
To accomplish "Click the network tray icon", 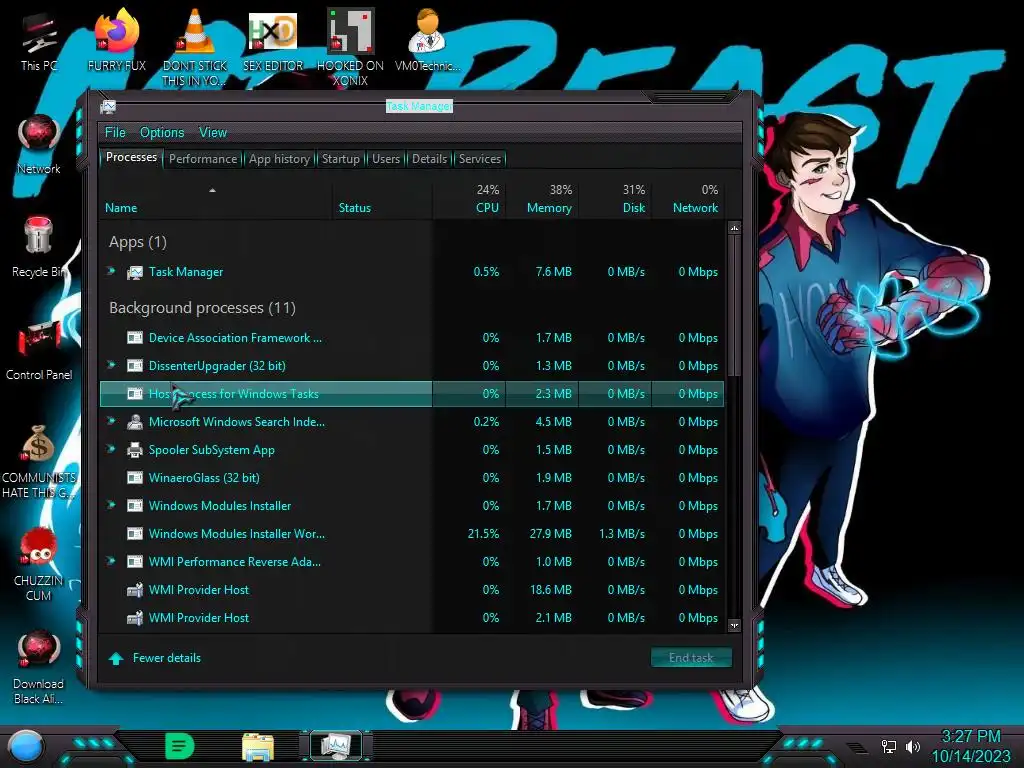I will click(x=889, y=746).
